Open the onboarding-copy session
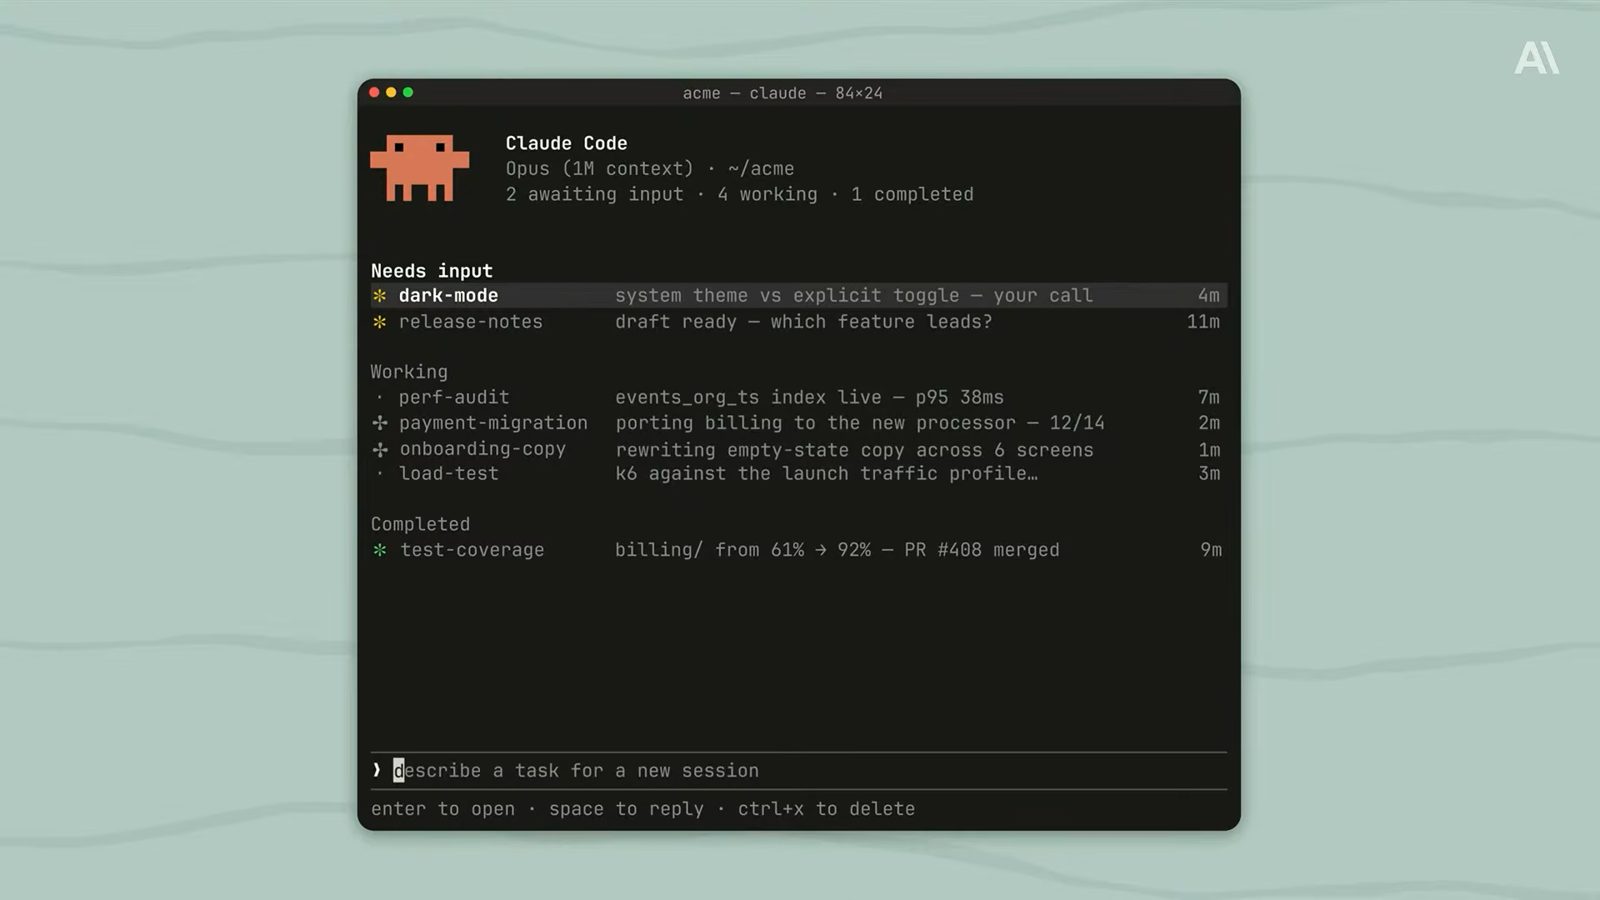This screenshot has height=900, width=1600. click(799, 450)
